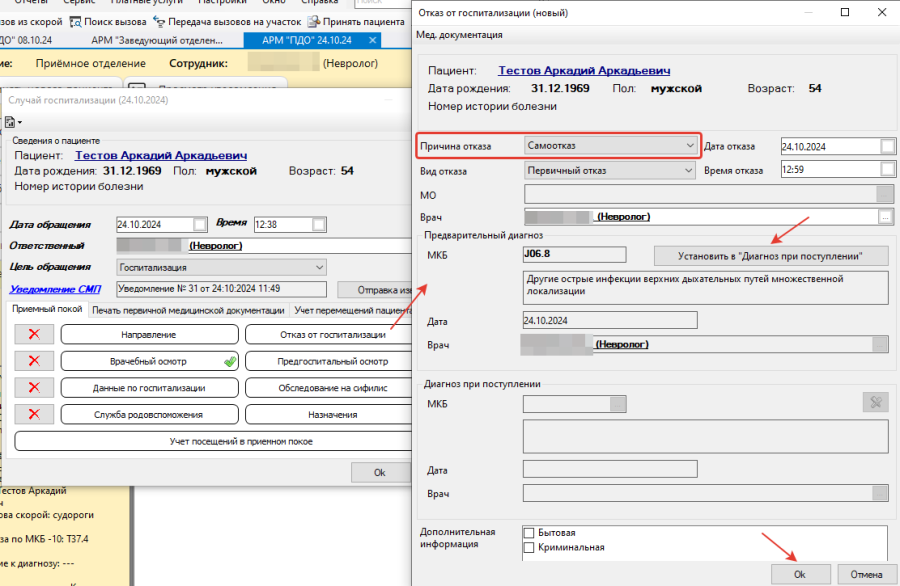
Task: Click Врачебный осмотр button
Action: 149,361
